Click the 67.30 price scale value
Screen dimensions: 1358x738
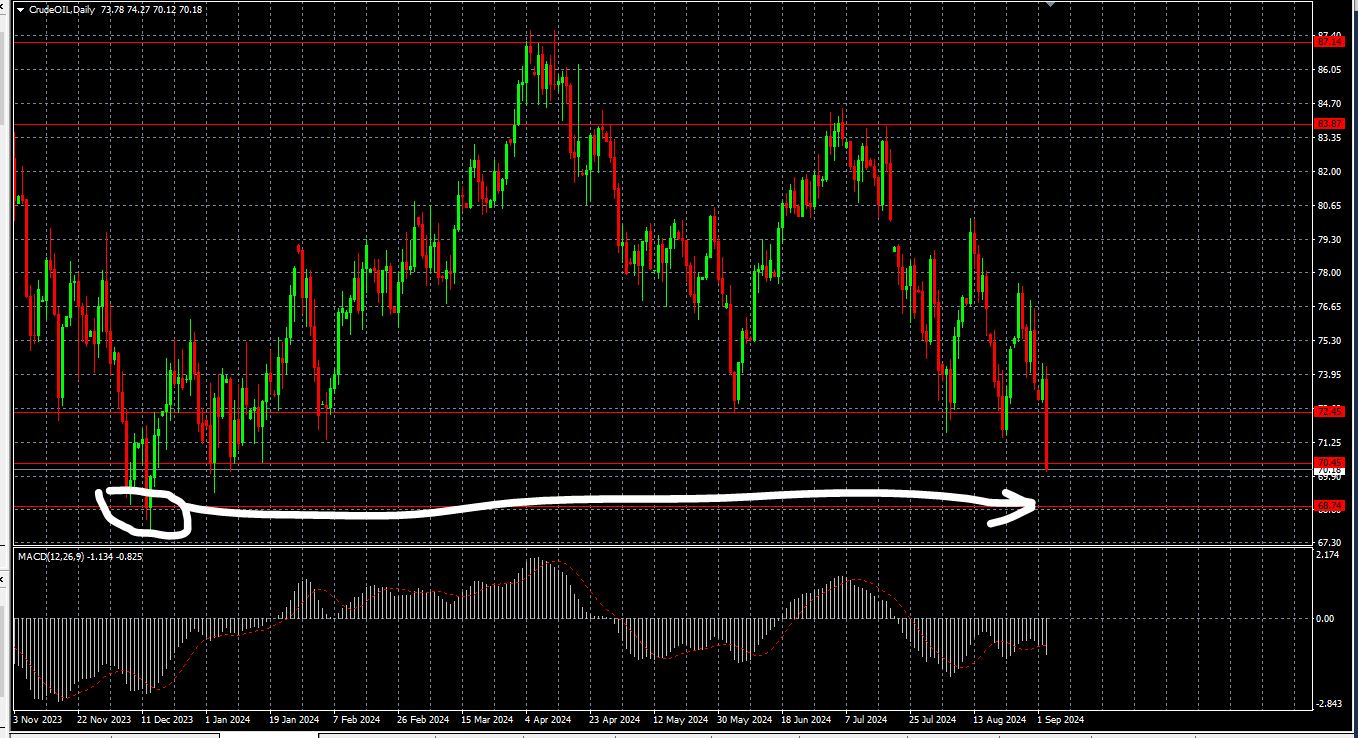(x=1330, y=542)
